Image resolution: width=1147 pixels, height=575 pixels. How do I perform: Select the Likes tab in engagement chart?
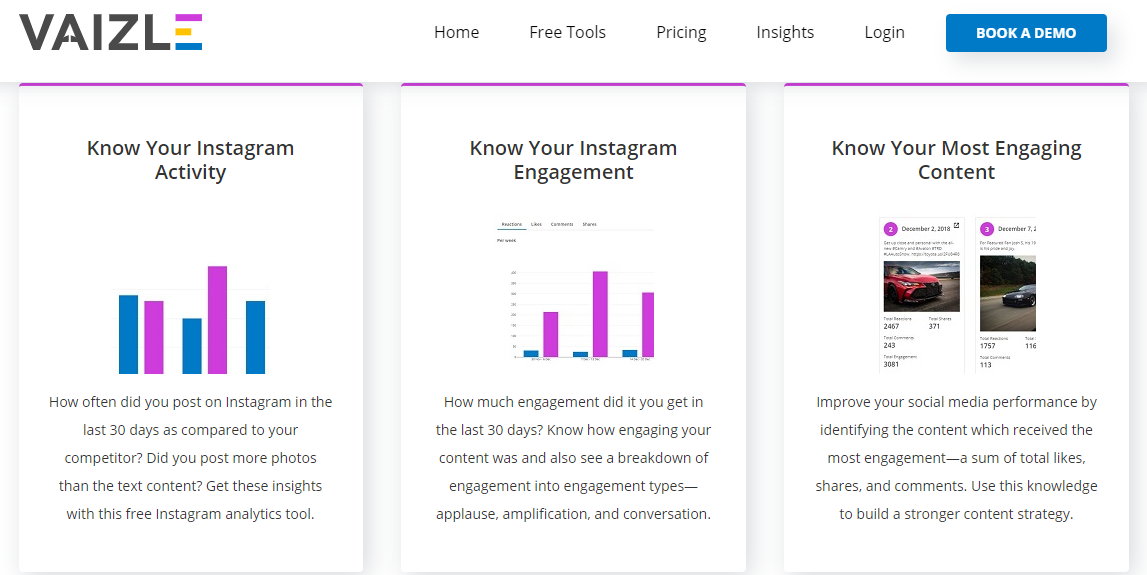point(536,225)
